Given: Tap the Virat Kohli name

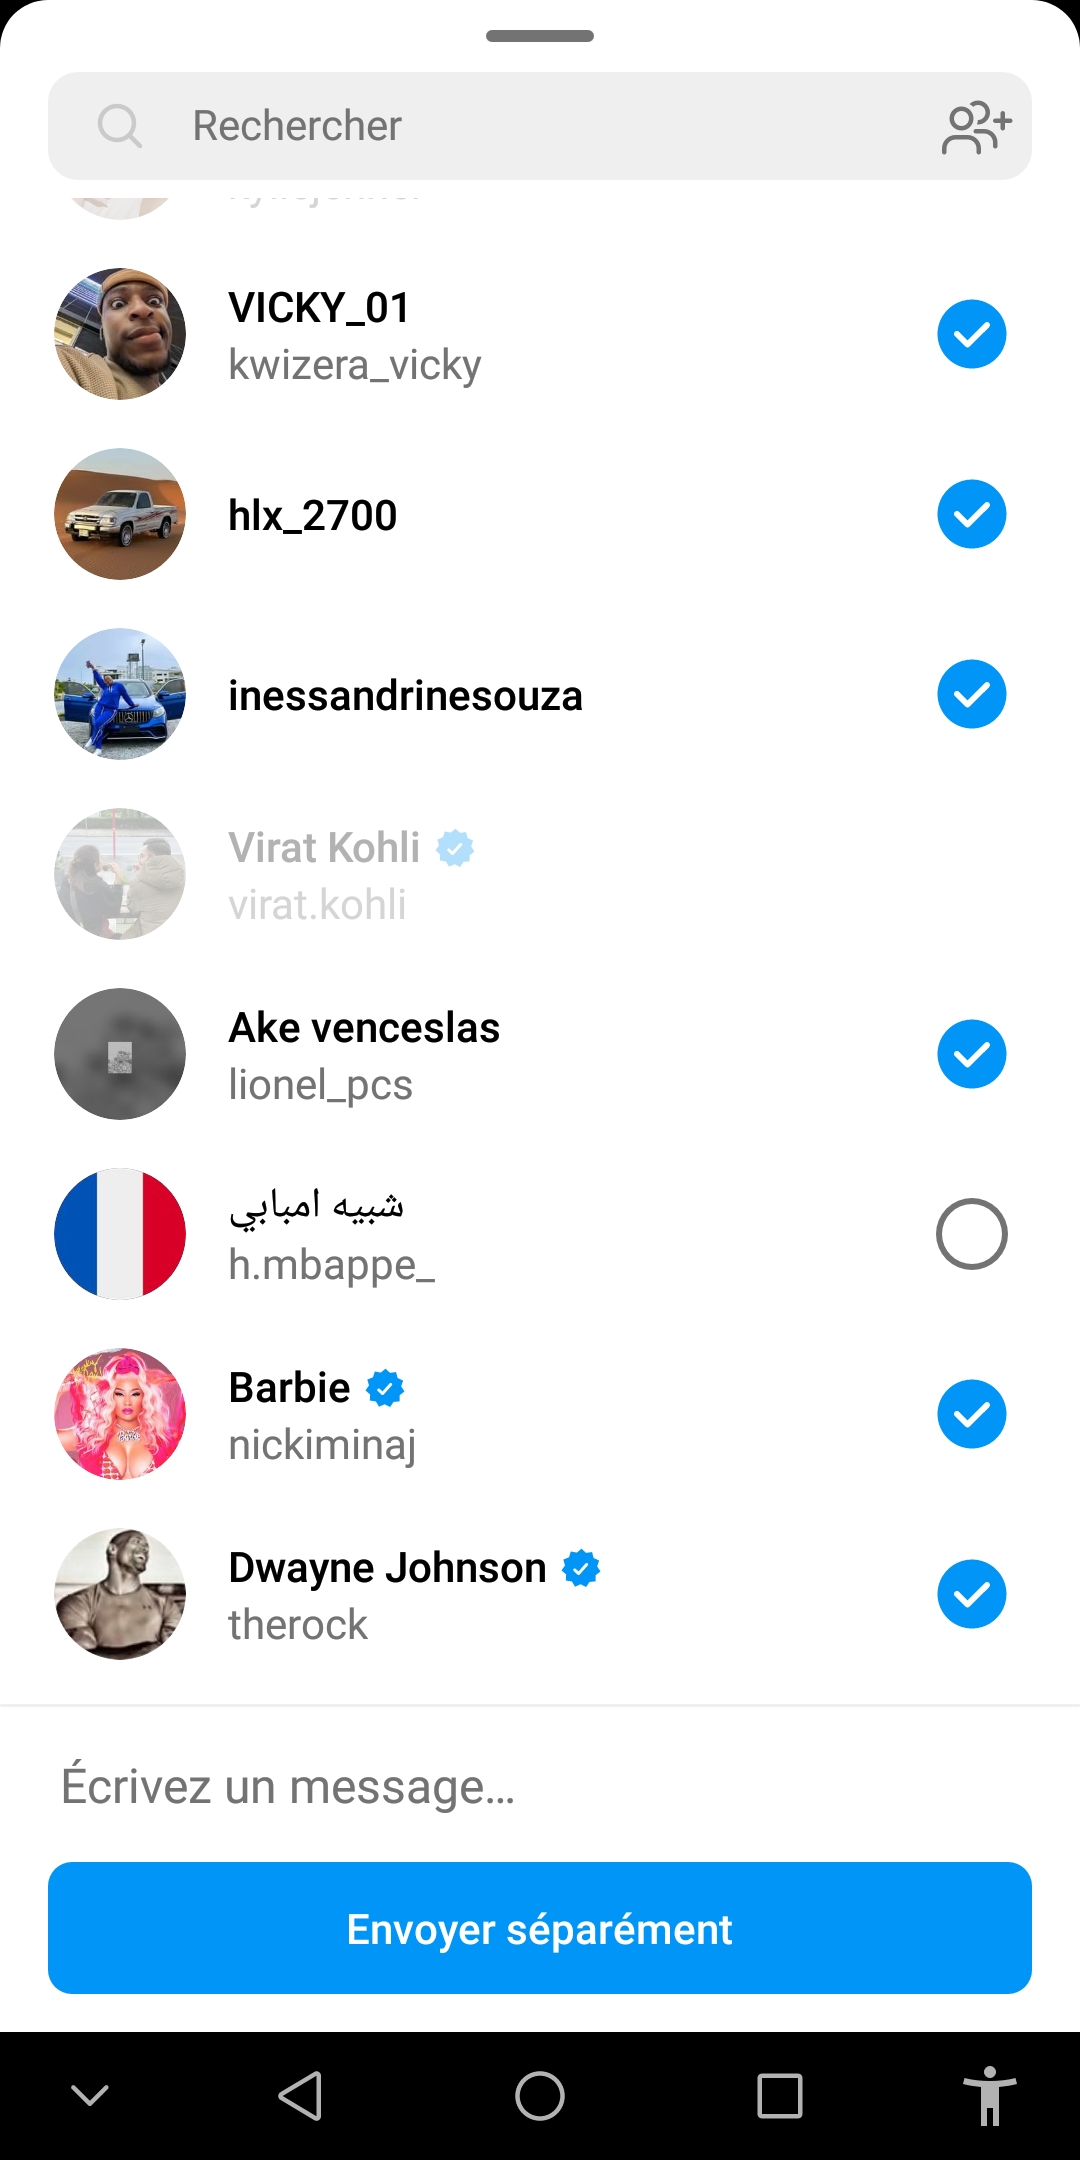Looking at the screenshot, I should pyautogui.click(x=324, y=848).
